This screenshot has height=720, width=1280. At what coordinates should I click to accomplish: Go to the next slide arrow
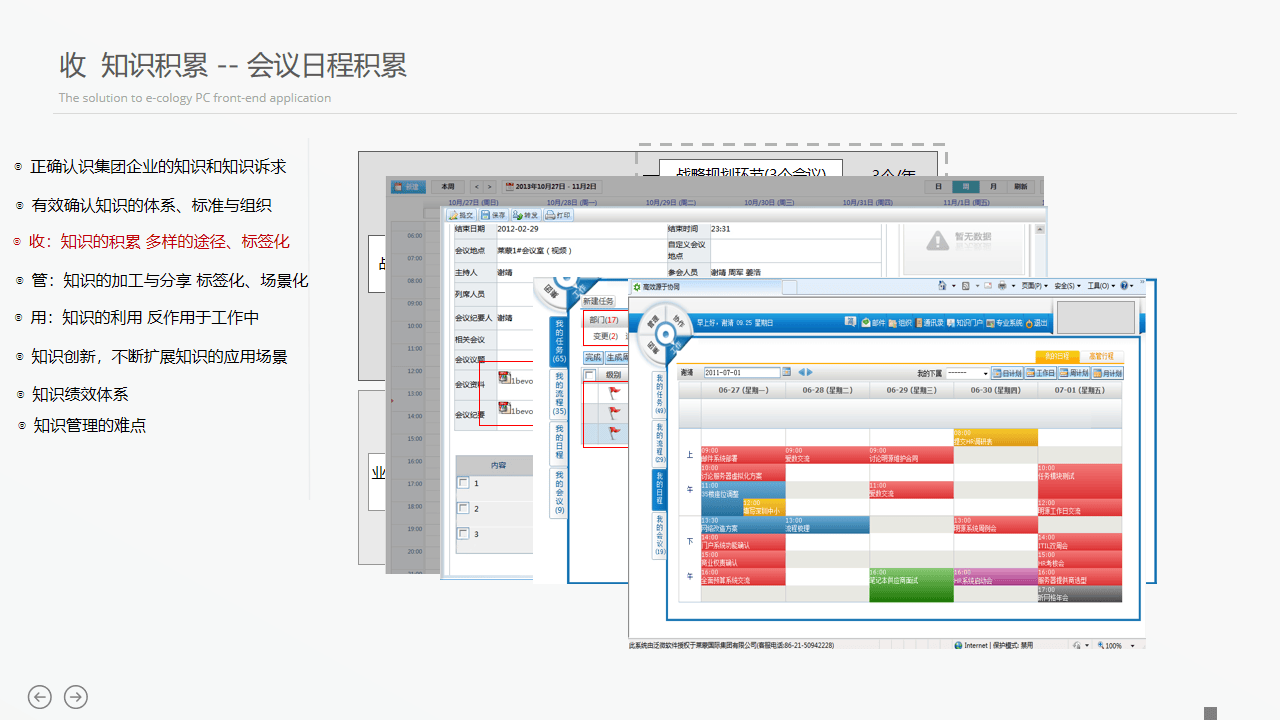[x=76, y=697]
